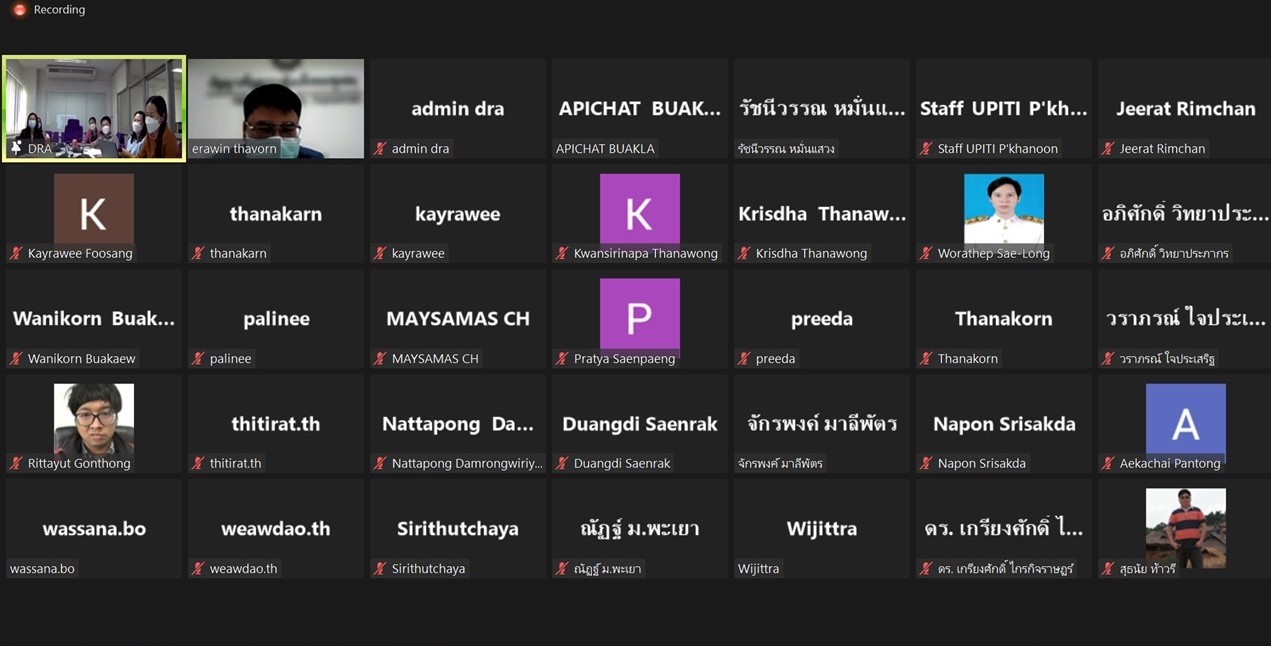
Task: Click muted mic icon next to Krisdha Thanawong
Action: click(744, 254)
